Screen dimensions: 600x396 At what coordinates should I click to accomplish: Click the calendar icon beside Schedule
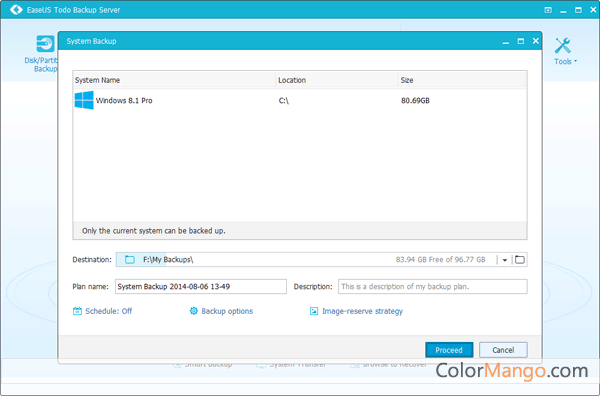click(x=77, y=311)
